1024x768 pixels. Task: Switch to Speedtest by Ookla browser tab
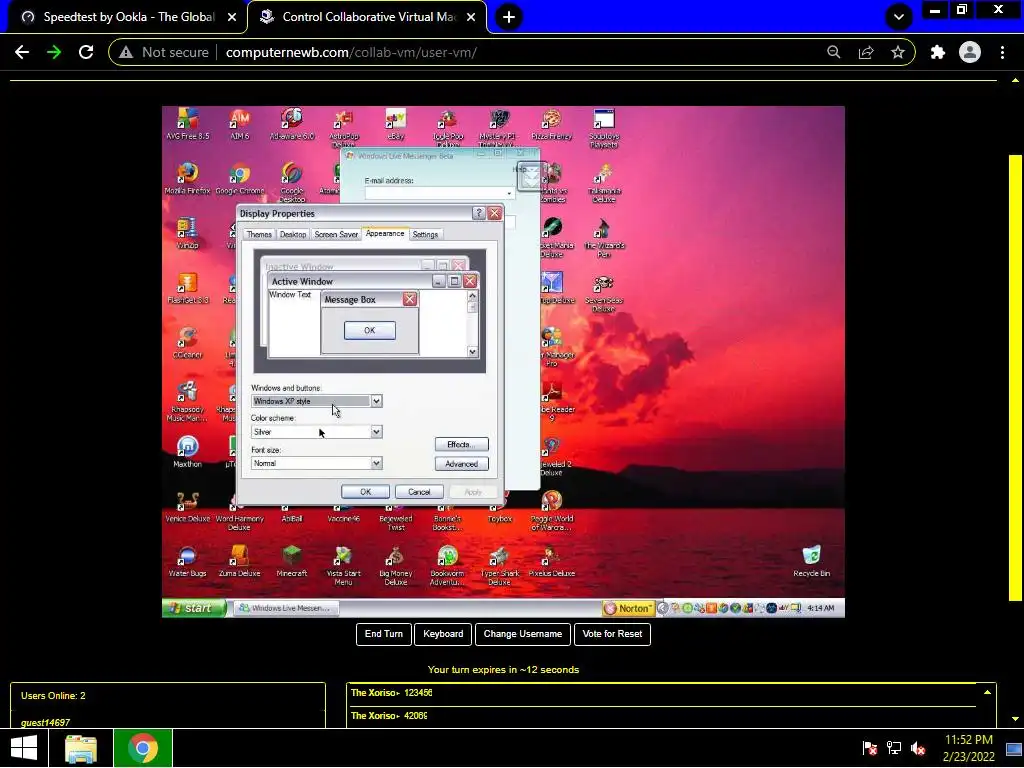[127, 17]
